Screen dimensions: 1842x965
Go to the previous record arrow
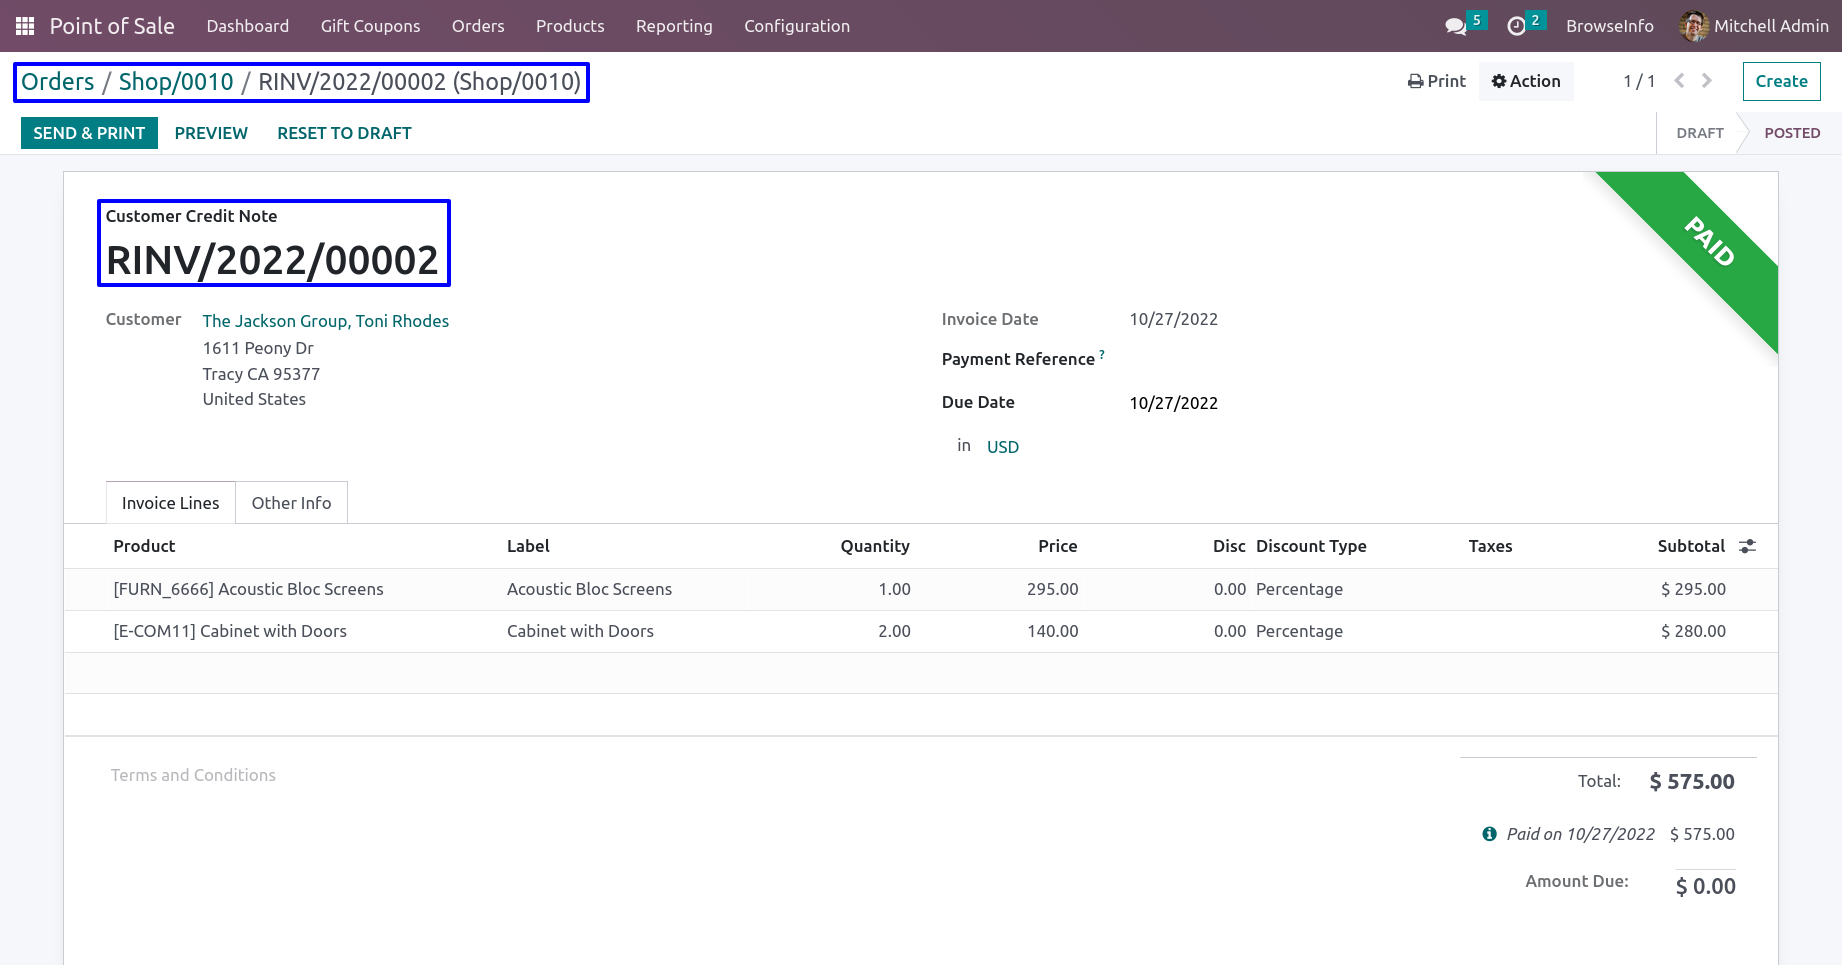[x=1680, y=81]
